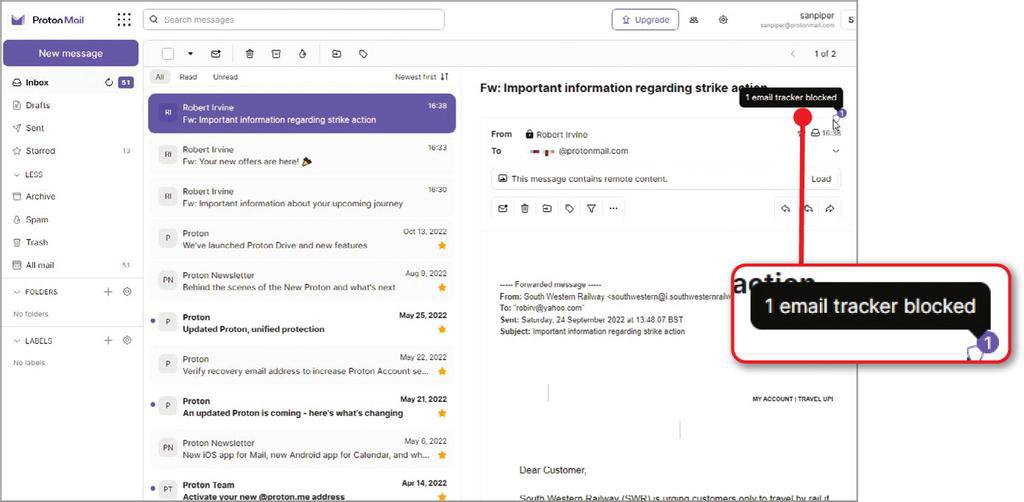Click the Proton Mail logo
Image resolution: width=1024 pixels, height=502 pixels.
click(47, 20)
